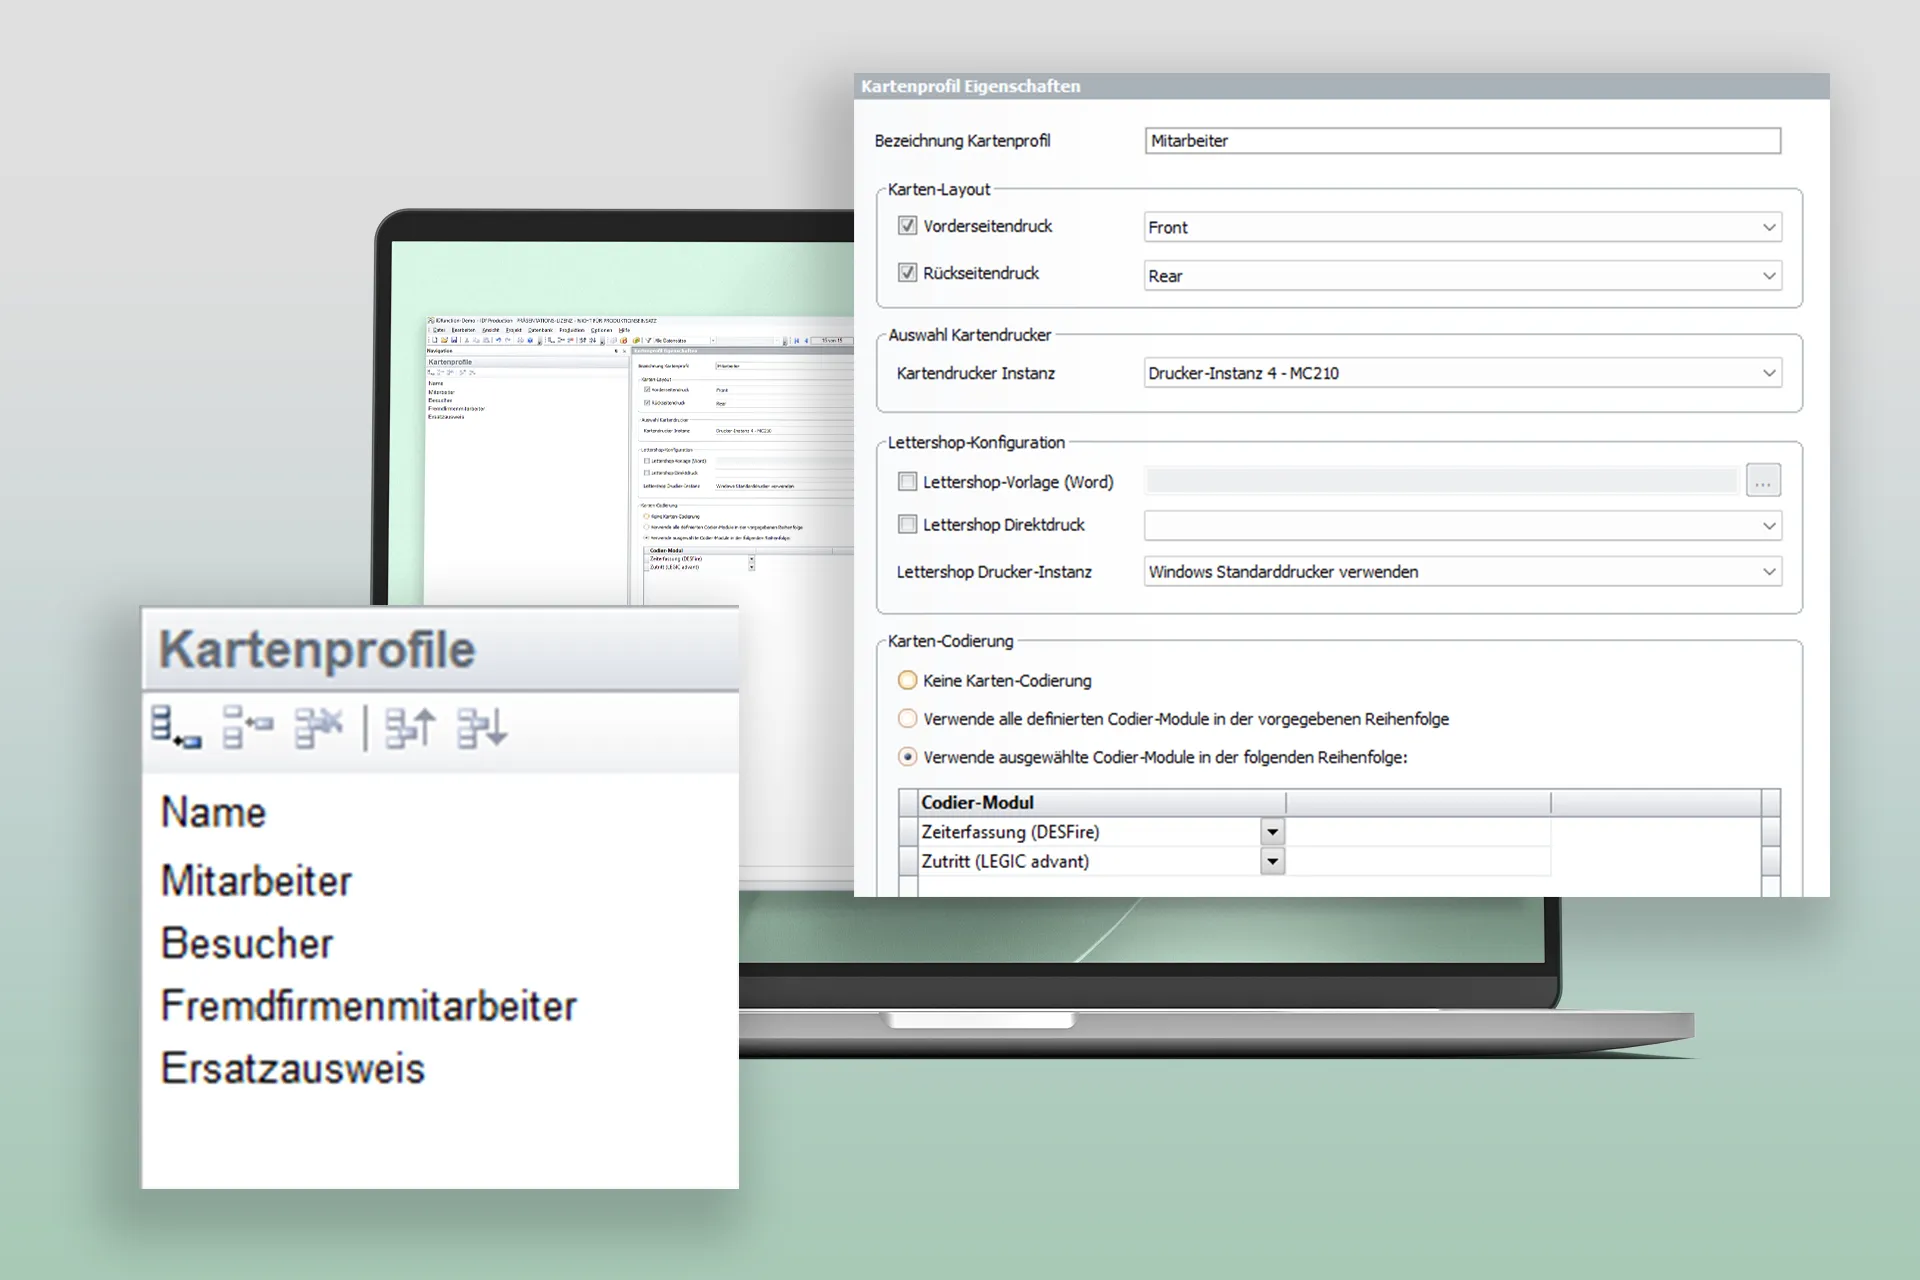Toggle the Rückseitendruck checkbox
1920x1280 pixels.
(907, 273)
